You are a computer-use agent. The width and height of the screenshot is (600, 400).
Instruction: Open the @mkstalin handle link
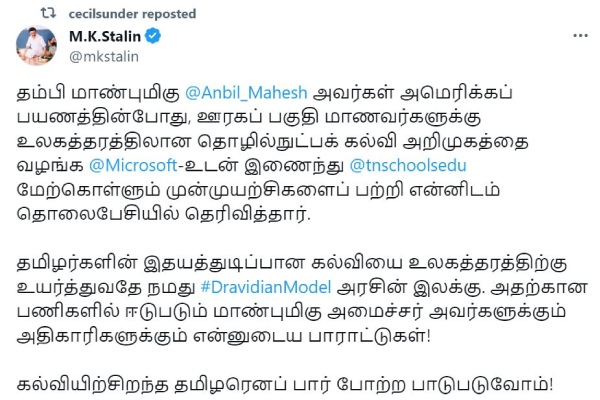point(99,57)
